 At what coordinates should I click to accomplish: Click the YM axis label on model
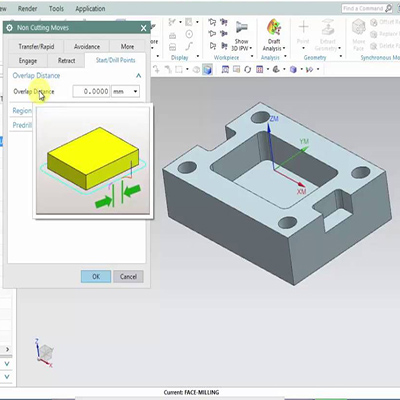[x=304, y=141]
